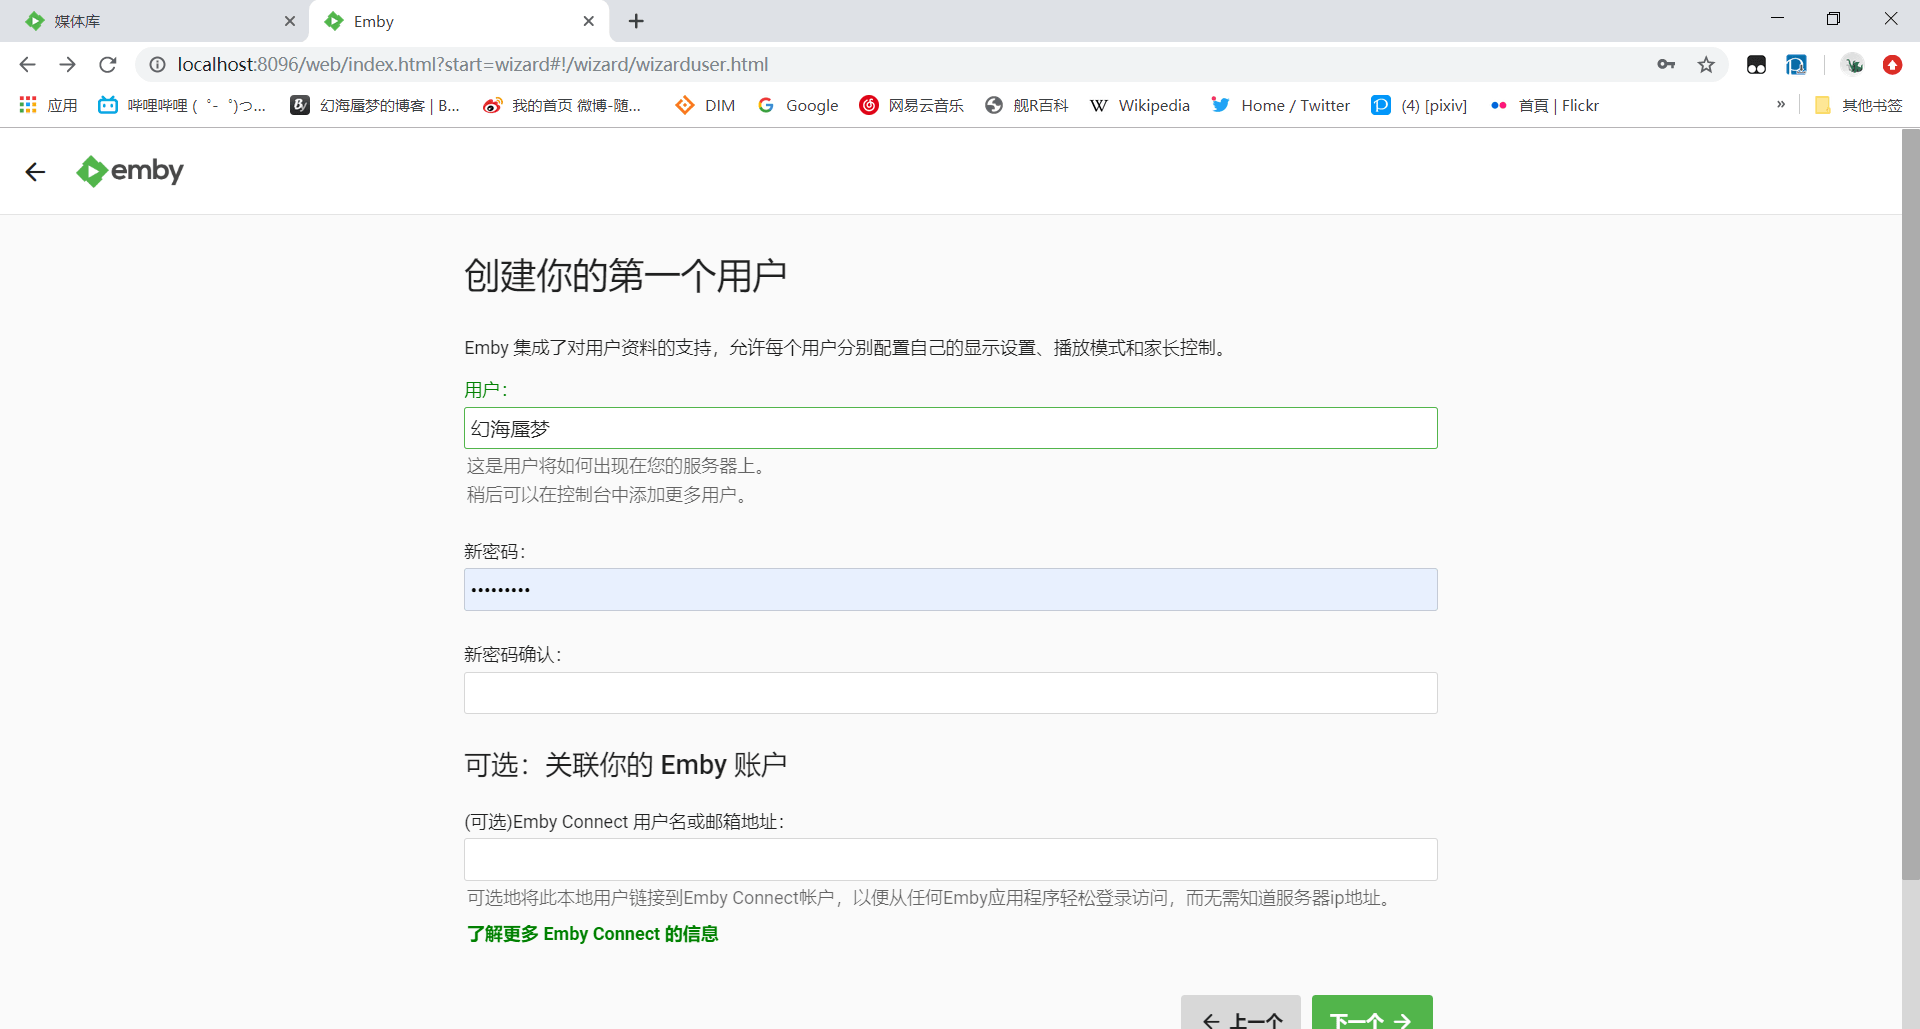This screenshot has height=1029, width=1920.
Task: Close the 媒体库 tab
Action: [x=289, y=21]
